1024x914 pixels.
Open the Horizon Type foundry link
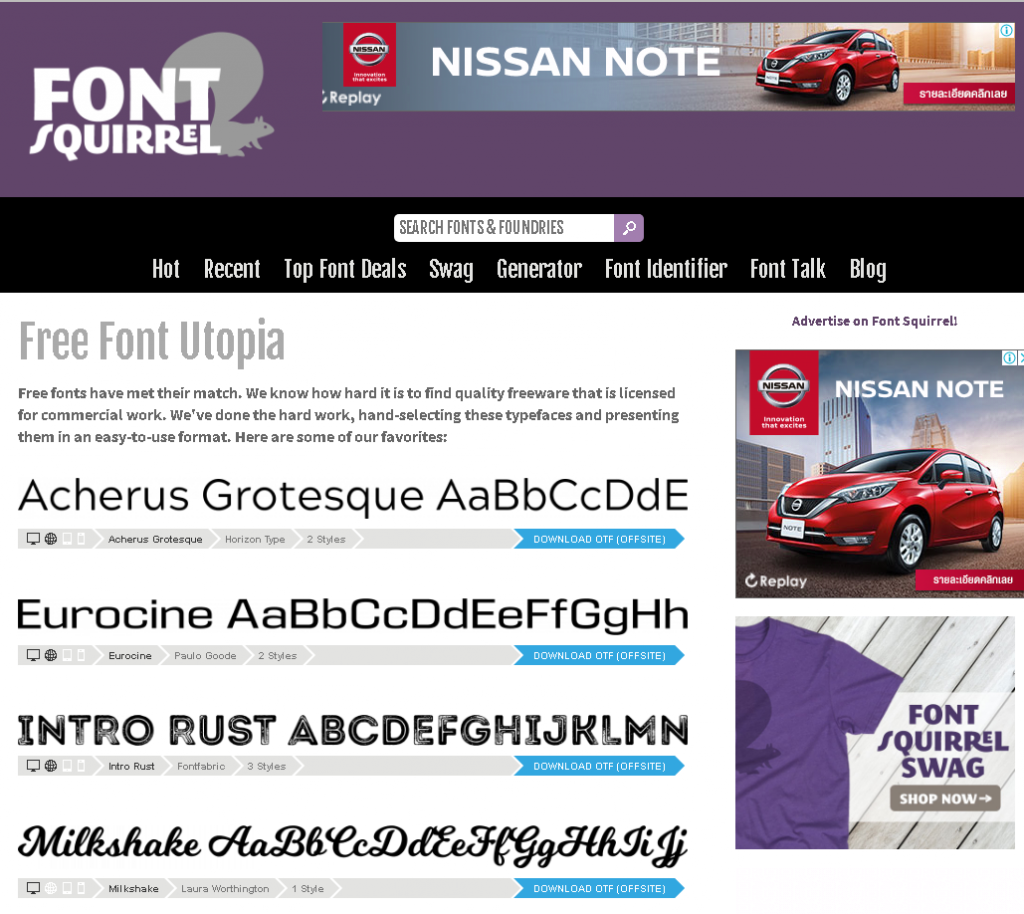(x=255, y=539)
